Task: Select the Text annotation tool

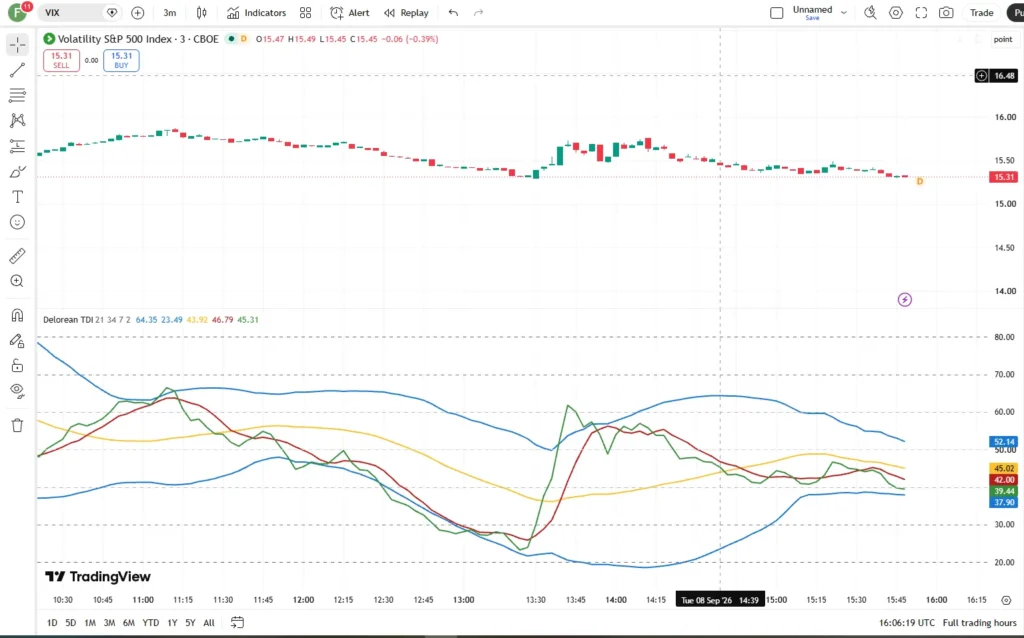Action: pos(18,197)
